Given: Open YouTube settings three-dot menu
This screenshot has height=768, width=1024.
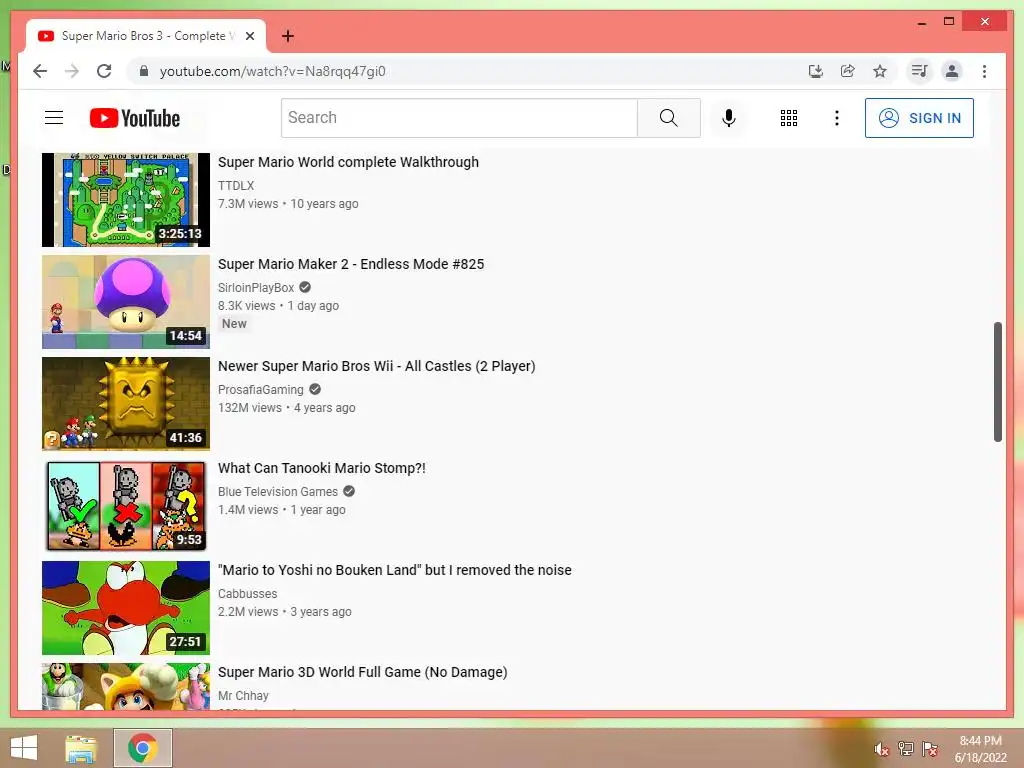Looking at the screenshot, I should pos(837,118).
